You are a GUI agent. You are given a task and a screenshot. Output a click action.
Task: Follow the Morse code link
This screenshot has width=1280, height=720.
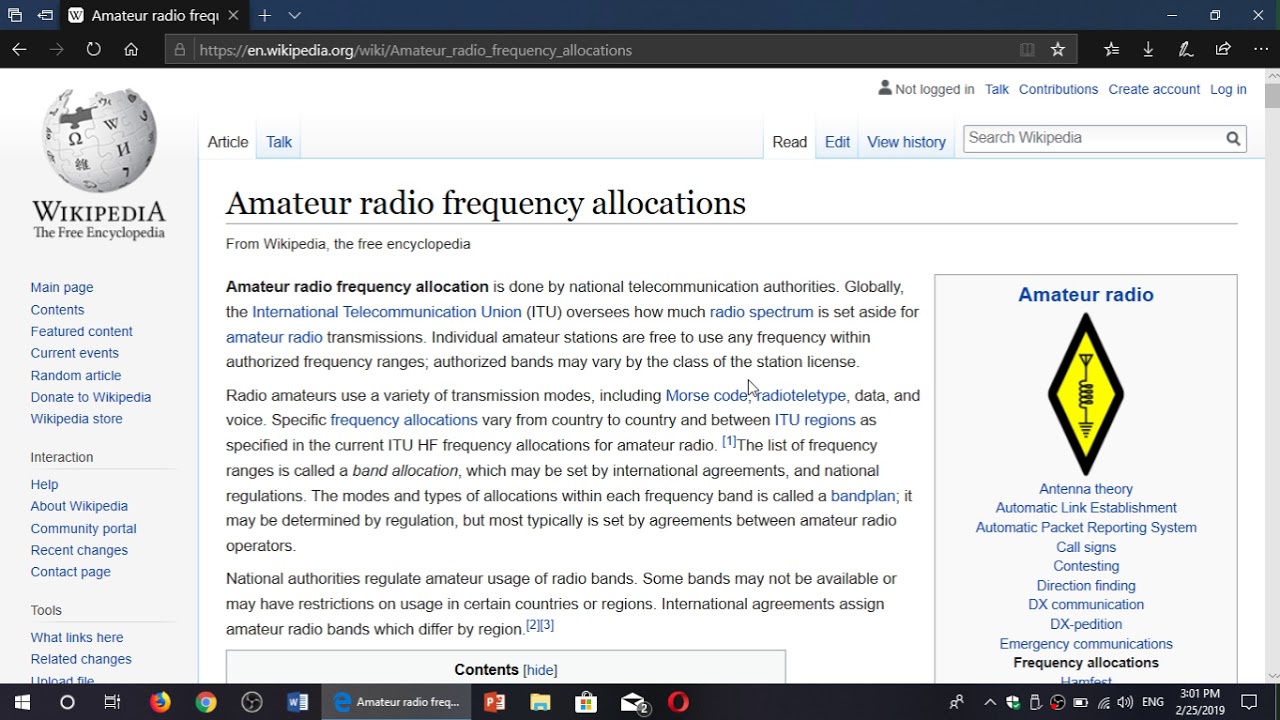click(707, 395)
